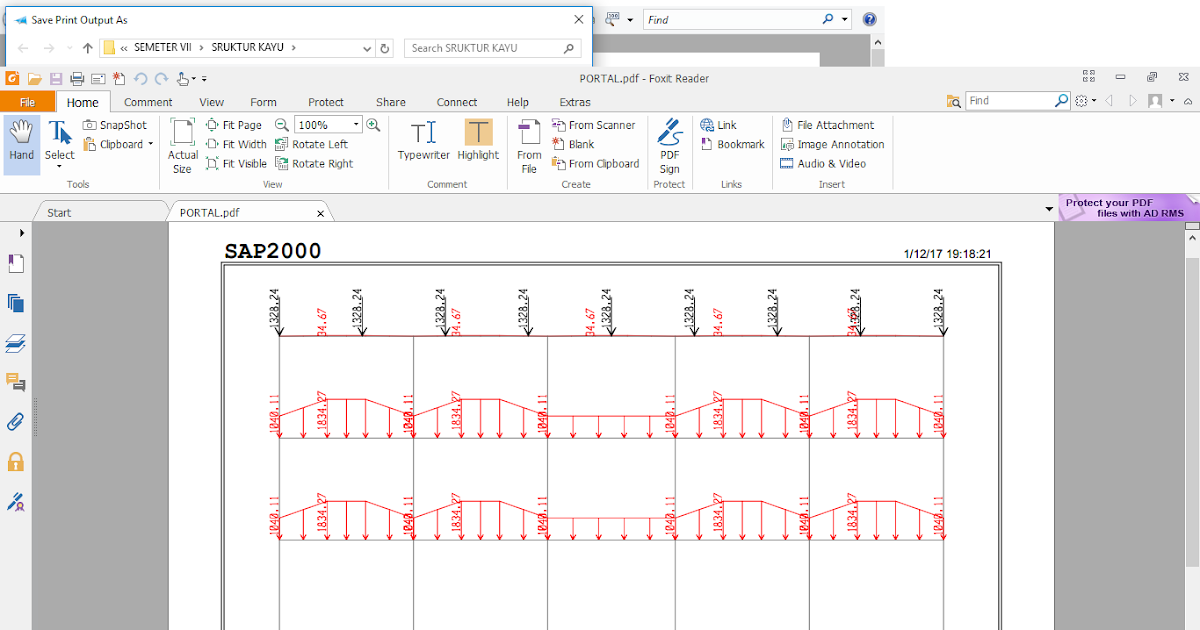Rotate the page left
The image size is (1200, 630).
pos(311,144)
